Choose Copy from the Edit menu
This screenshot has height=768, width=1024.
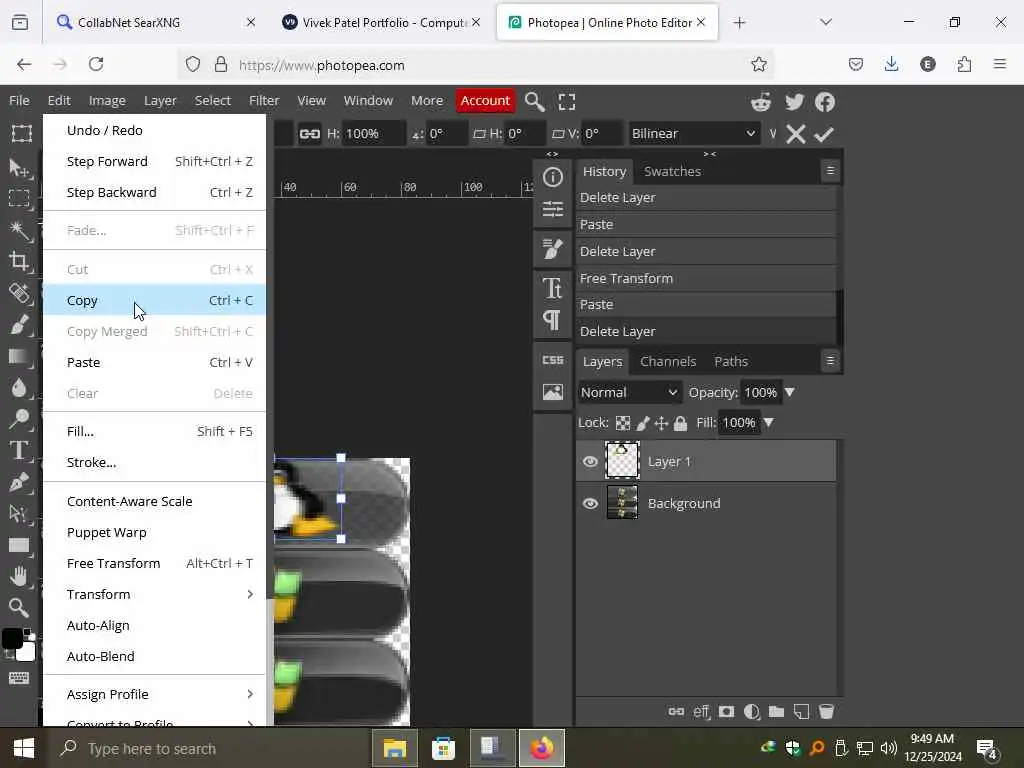coord(155,300)
